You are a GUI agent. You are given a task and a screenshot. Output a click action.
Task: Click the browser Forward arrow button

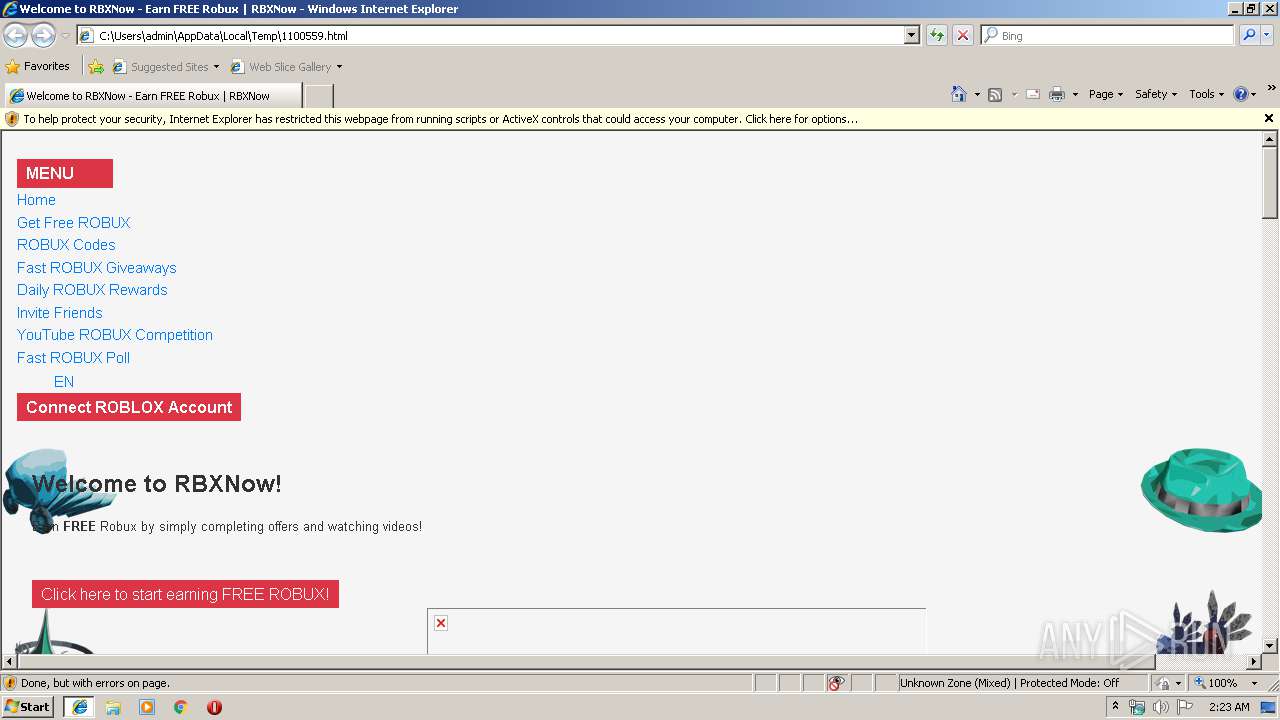(x=43, y=35)
